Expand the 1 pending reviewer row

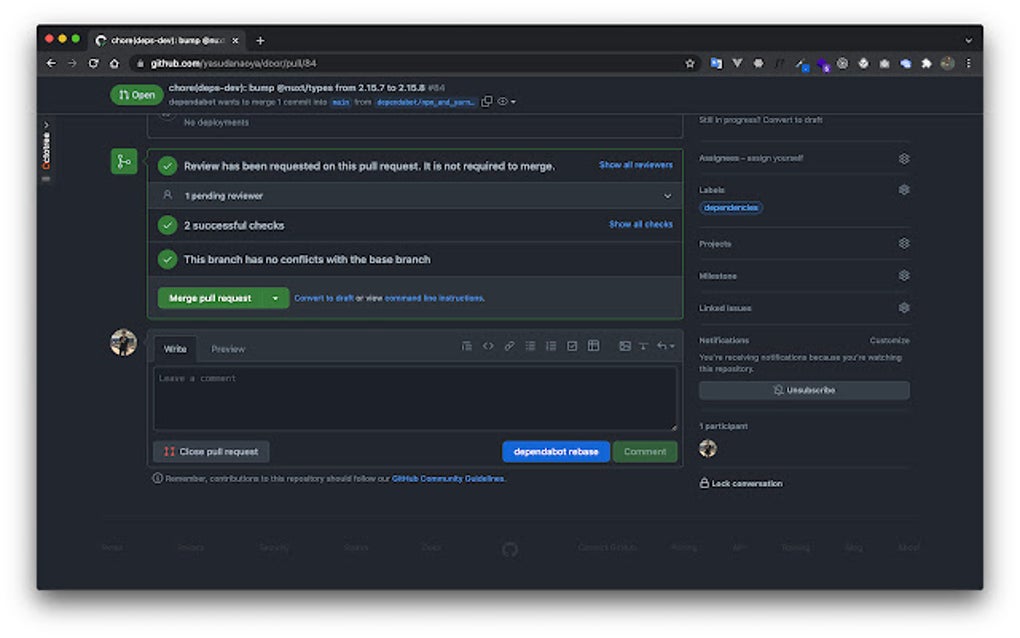pyautogui.click(x=415, y=196)
